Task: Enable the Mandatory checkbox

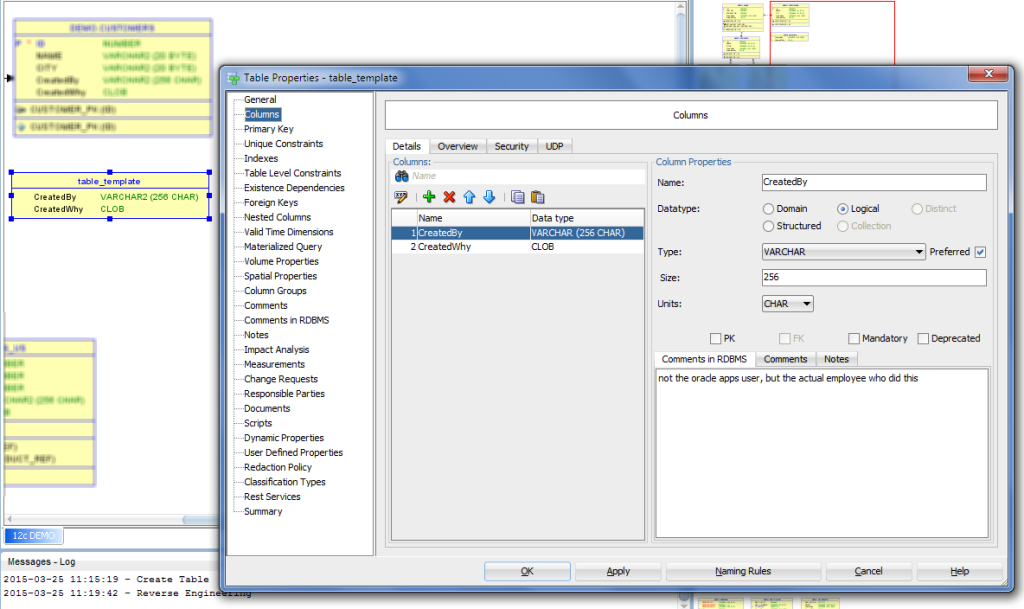Action: pyautogui.click(x=854, y=338)
